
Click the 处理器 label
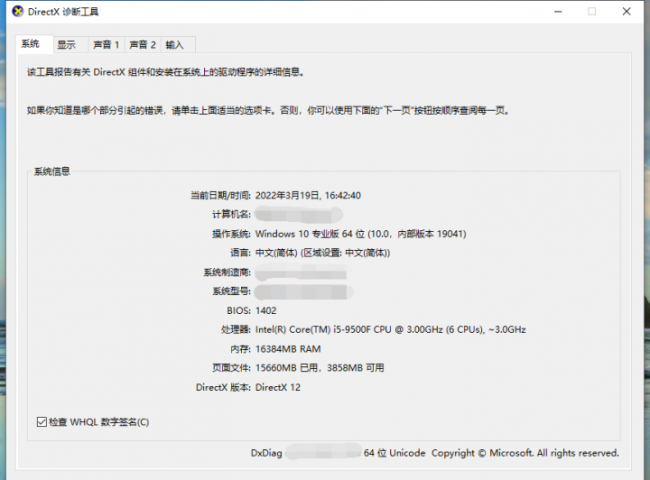(x=236, y=330)
